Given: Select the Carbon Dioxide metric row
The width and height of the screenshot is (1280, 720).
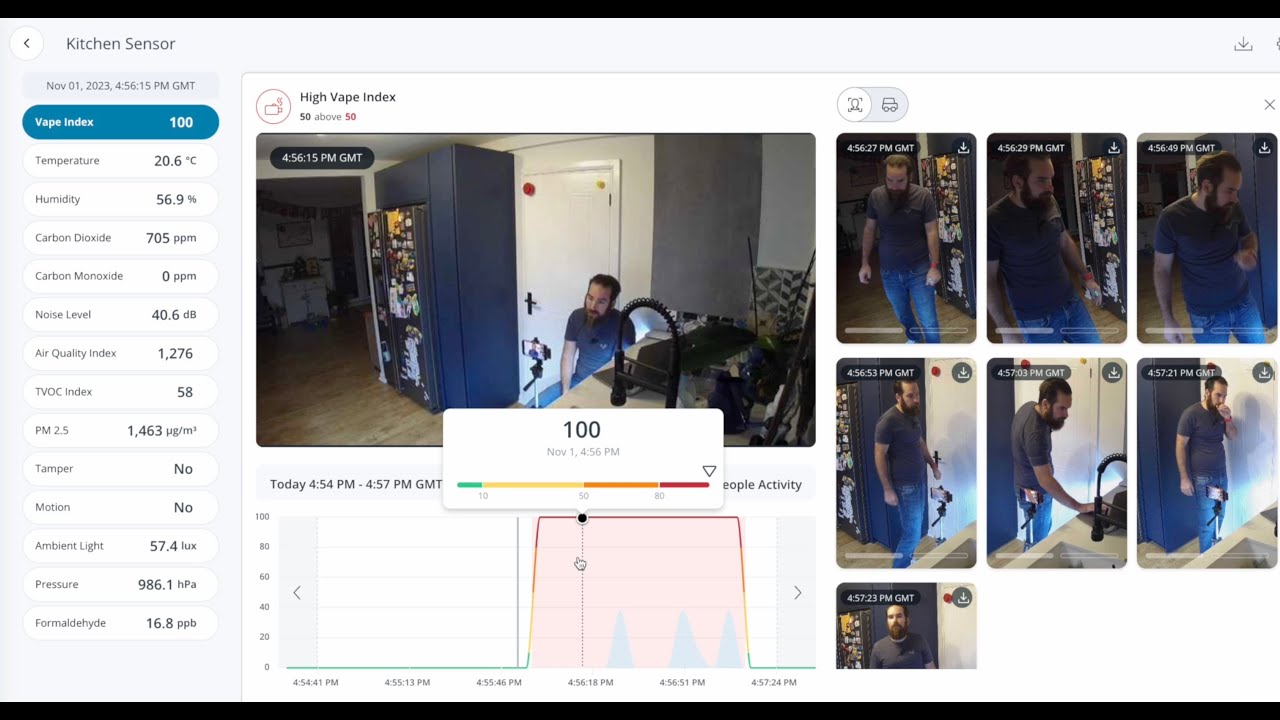Looking at the screenshot, I should (121, 238).
